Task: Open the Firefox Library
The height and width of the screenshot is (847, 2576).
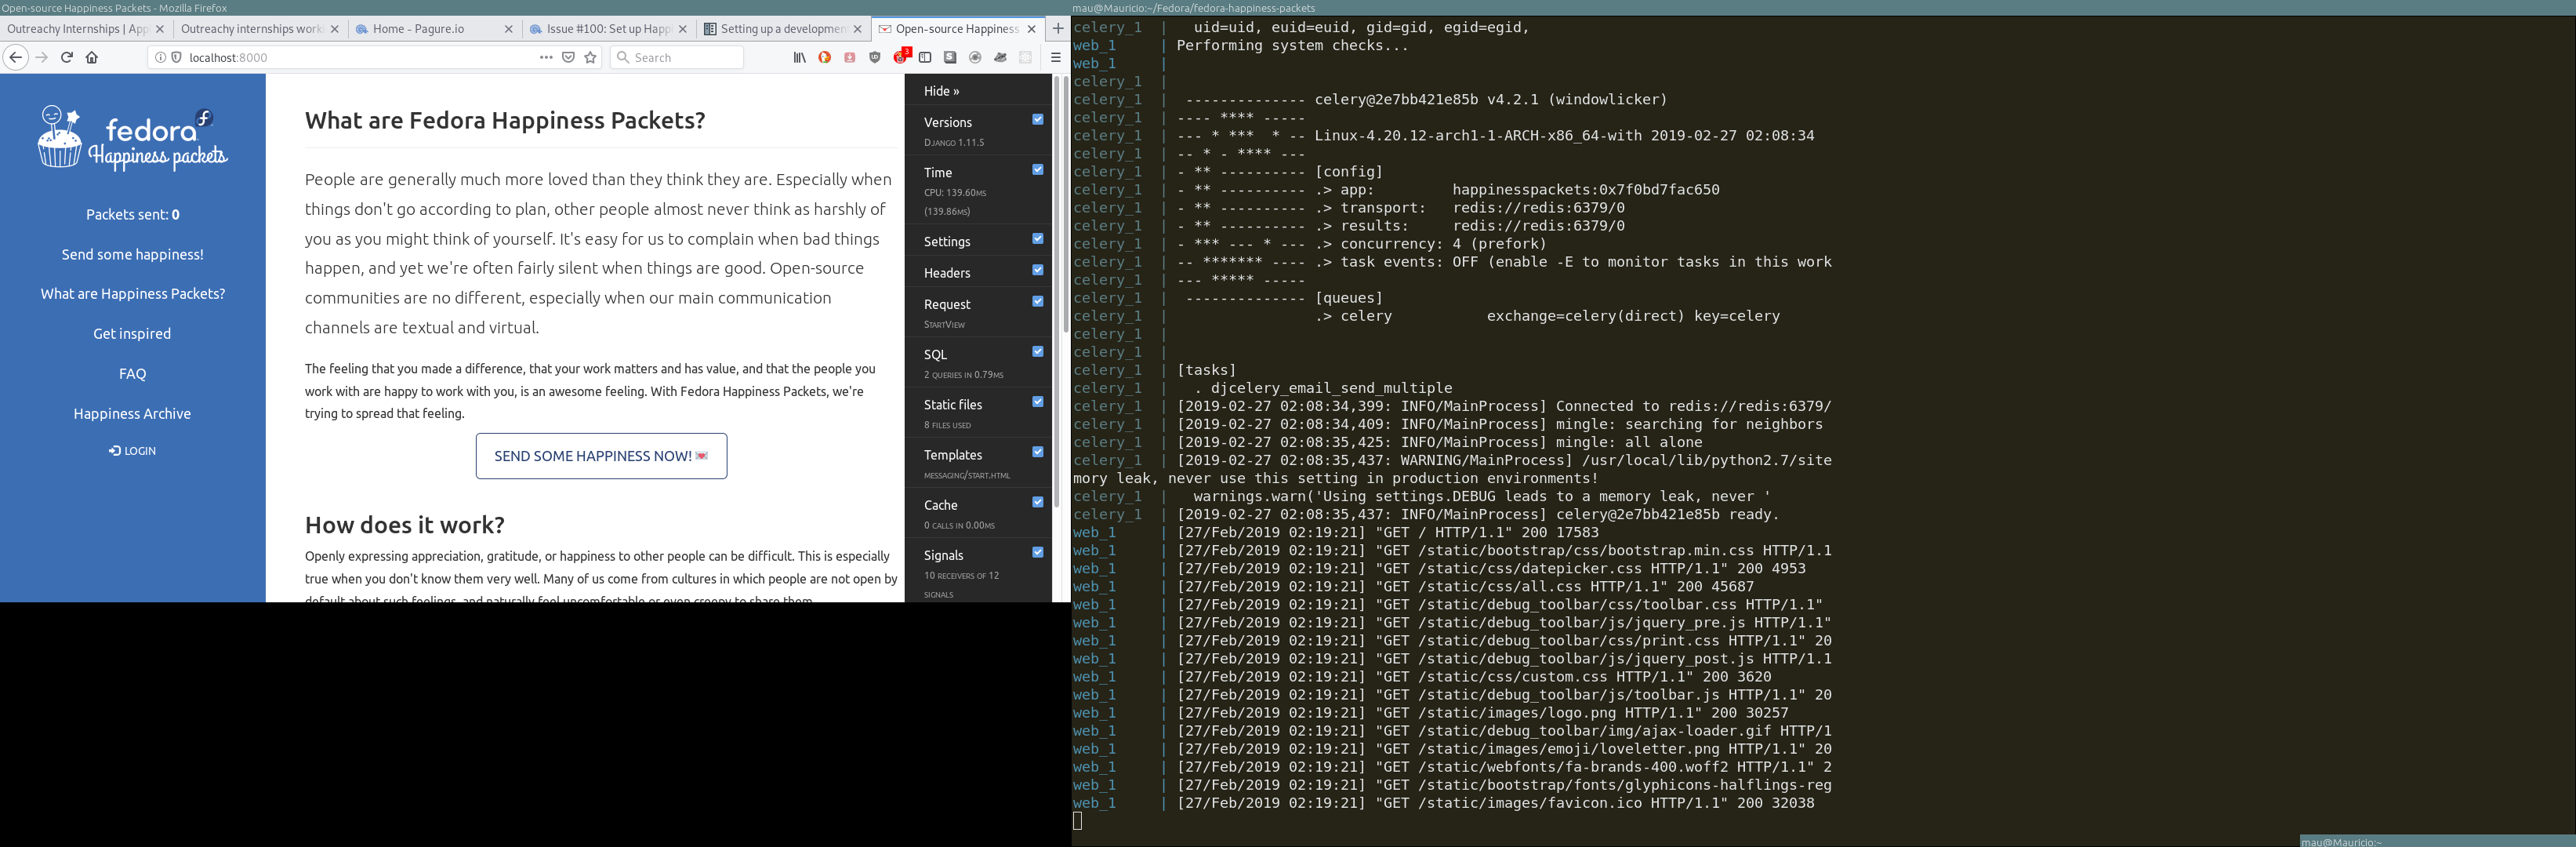Action: [799, 58]
